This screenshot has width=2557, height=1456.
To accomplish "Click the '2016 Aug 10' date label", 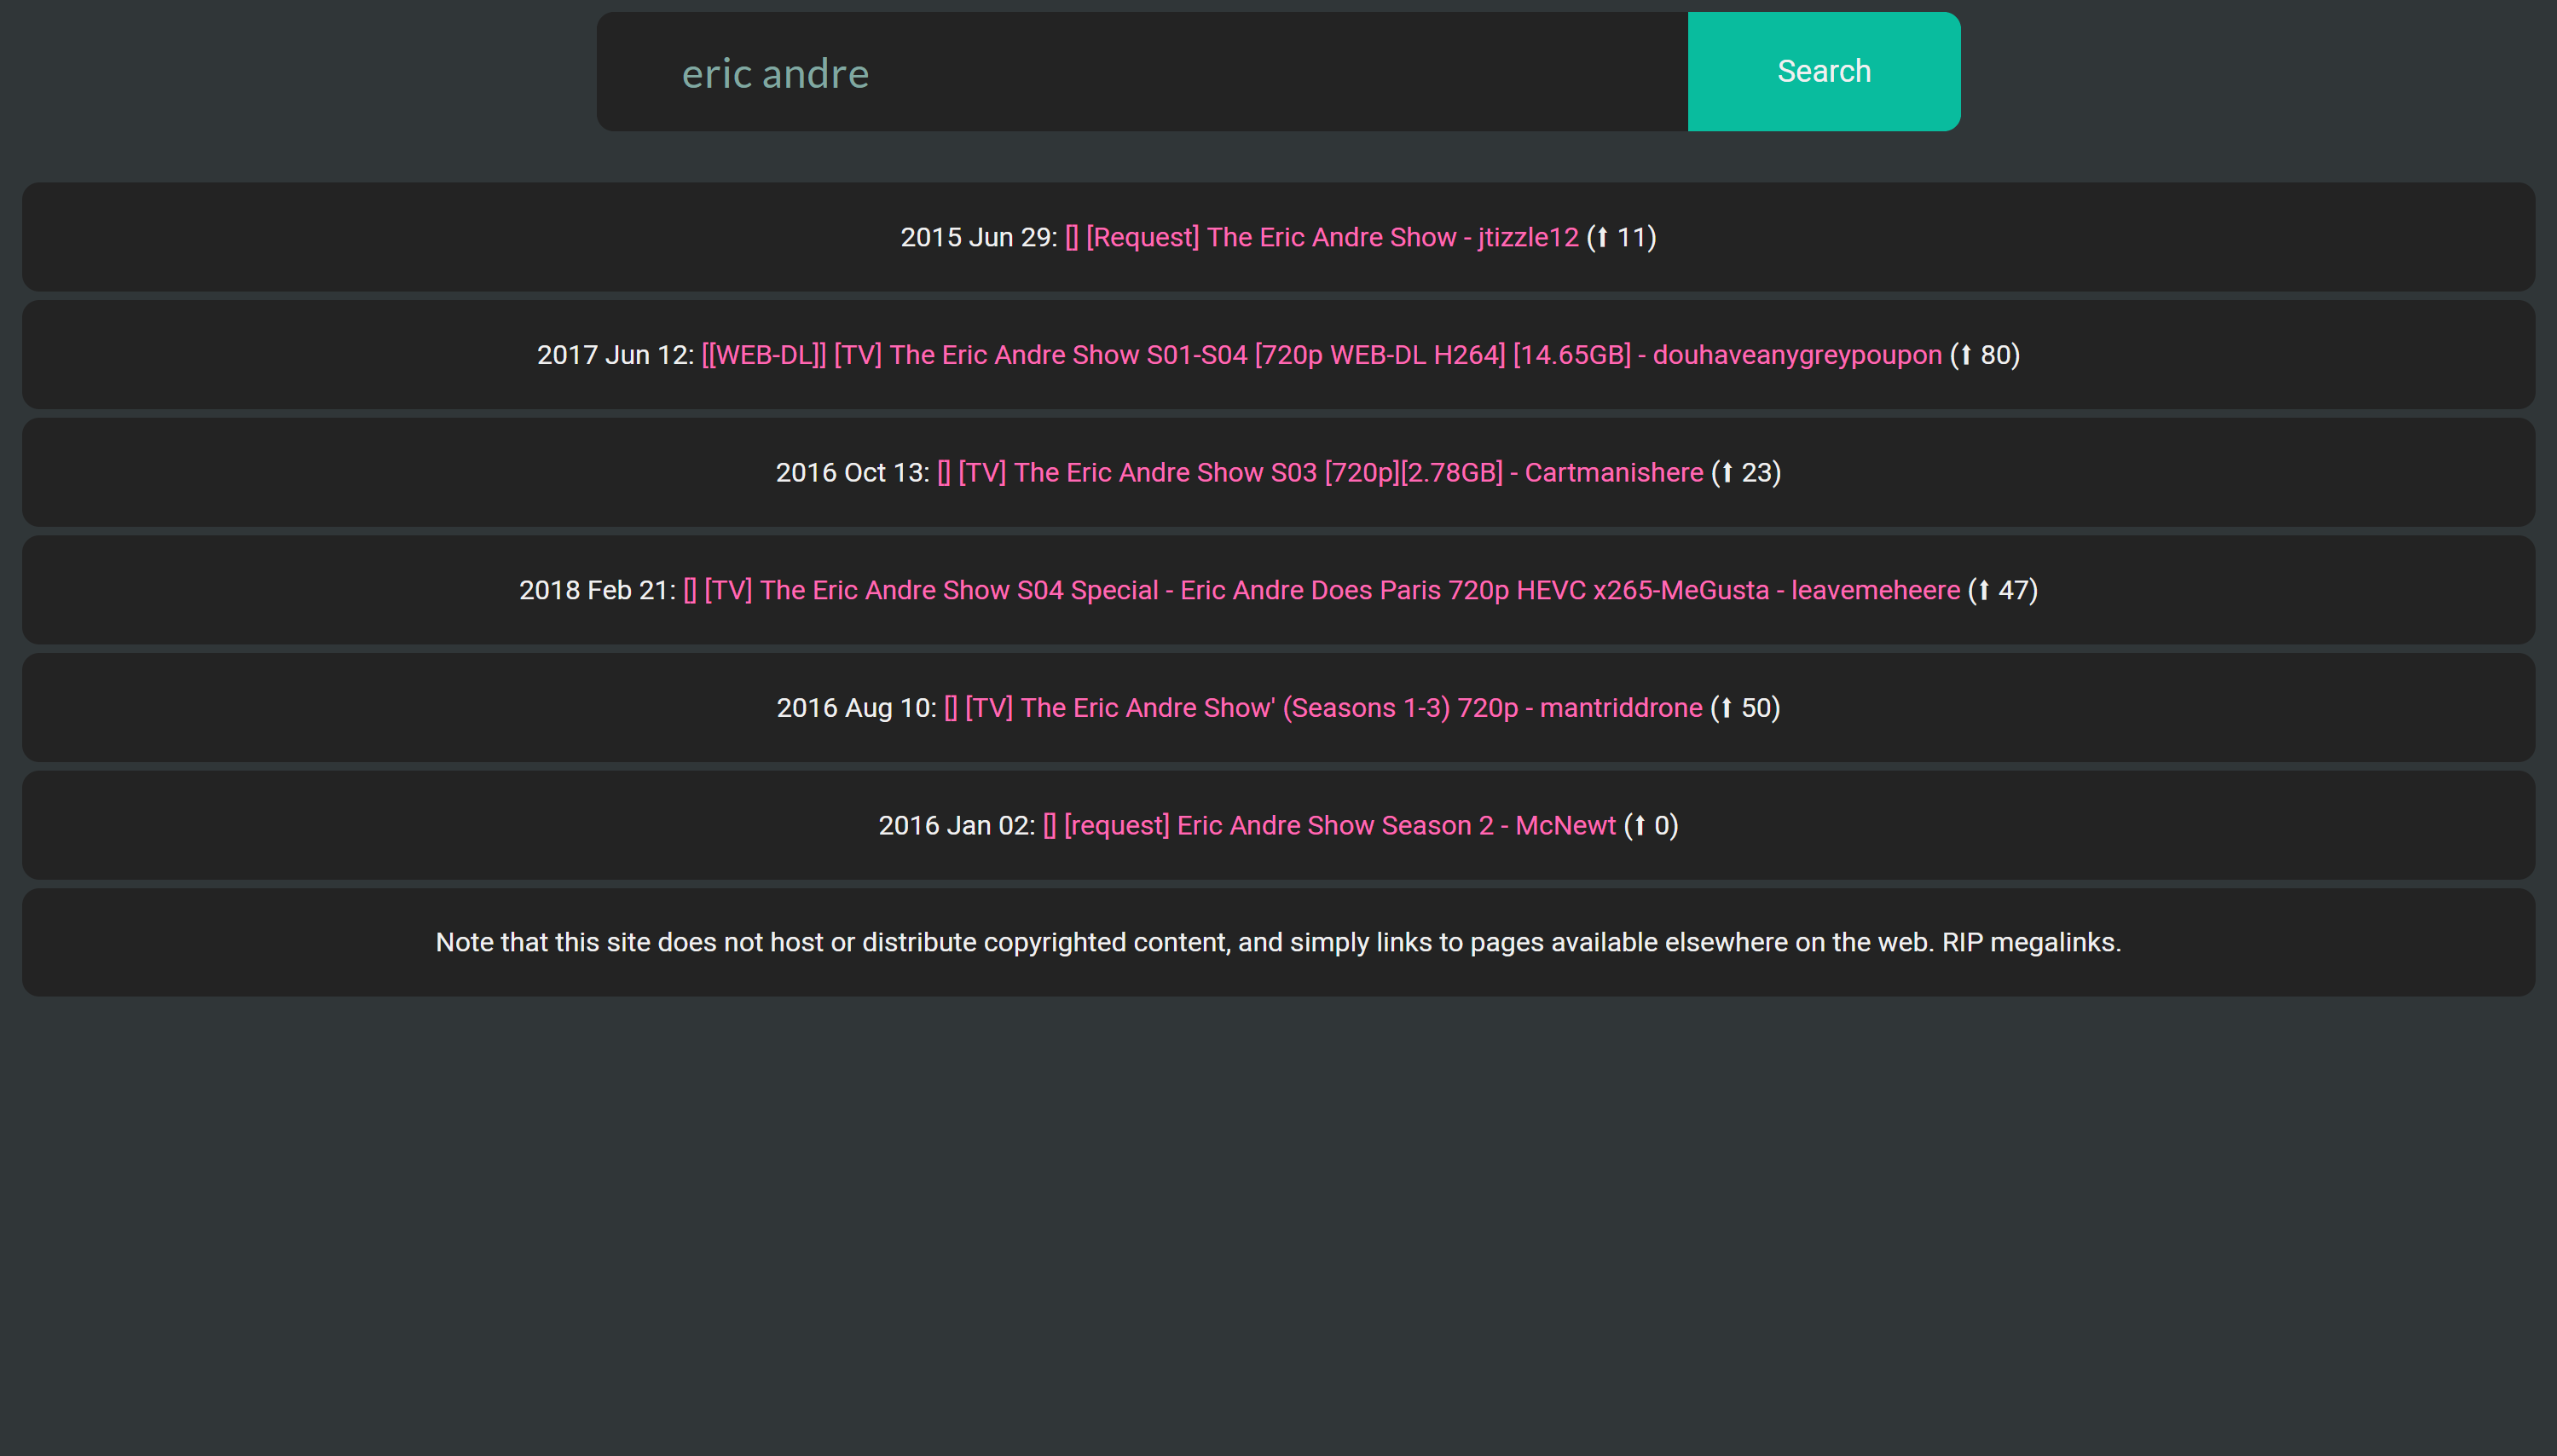I will [855, 708].
